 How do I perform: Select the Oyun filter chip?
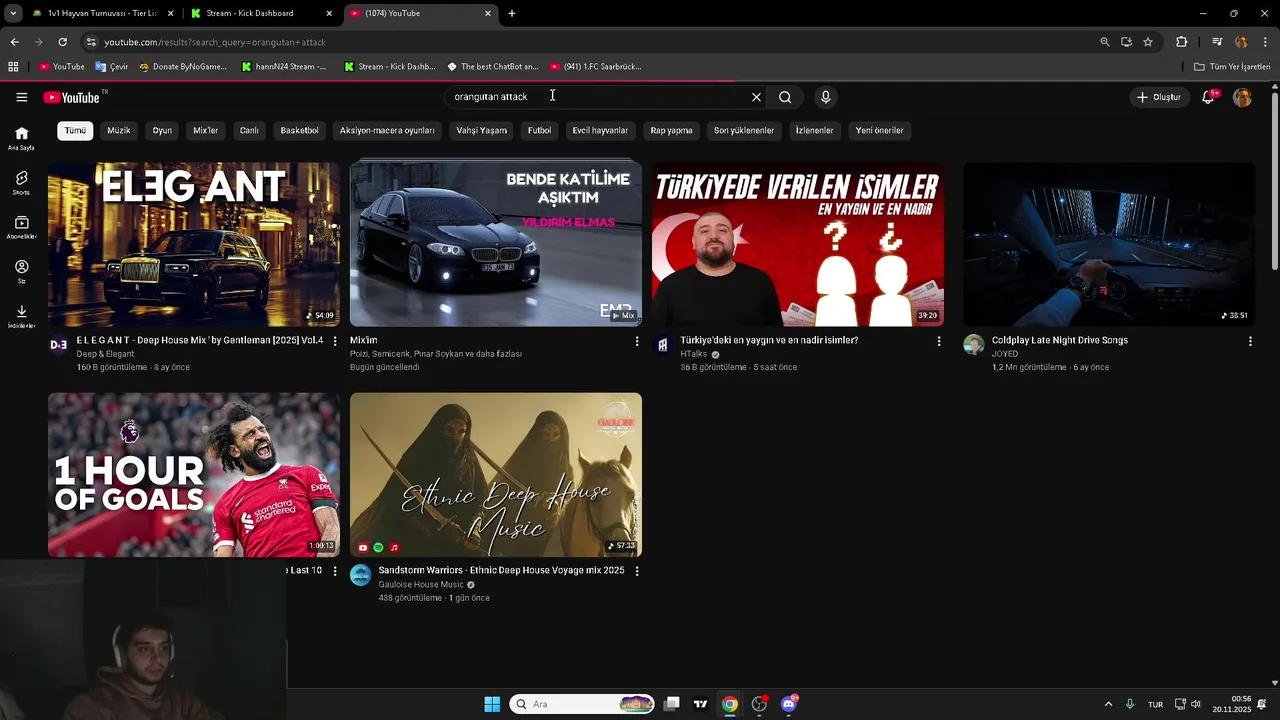(x=162, y=130)
